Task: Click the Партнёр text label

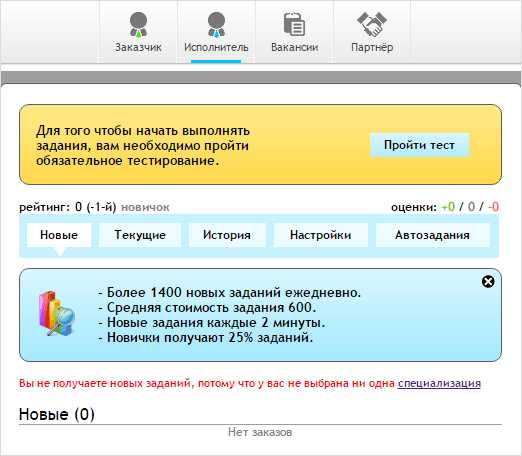Action: [x=372, y=47]
